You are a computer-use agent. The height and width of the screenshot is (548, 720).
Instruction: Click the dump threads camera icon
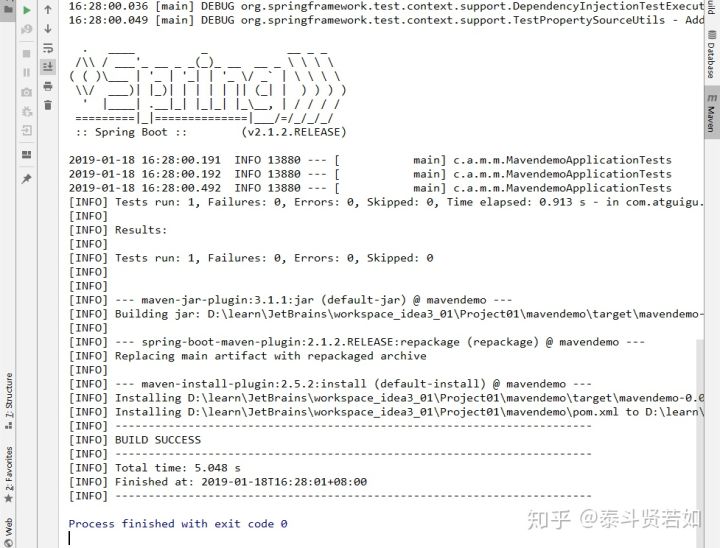pyautogui.click(x=27, y=92)
